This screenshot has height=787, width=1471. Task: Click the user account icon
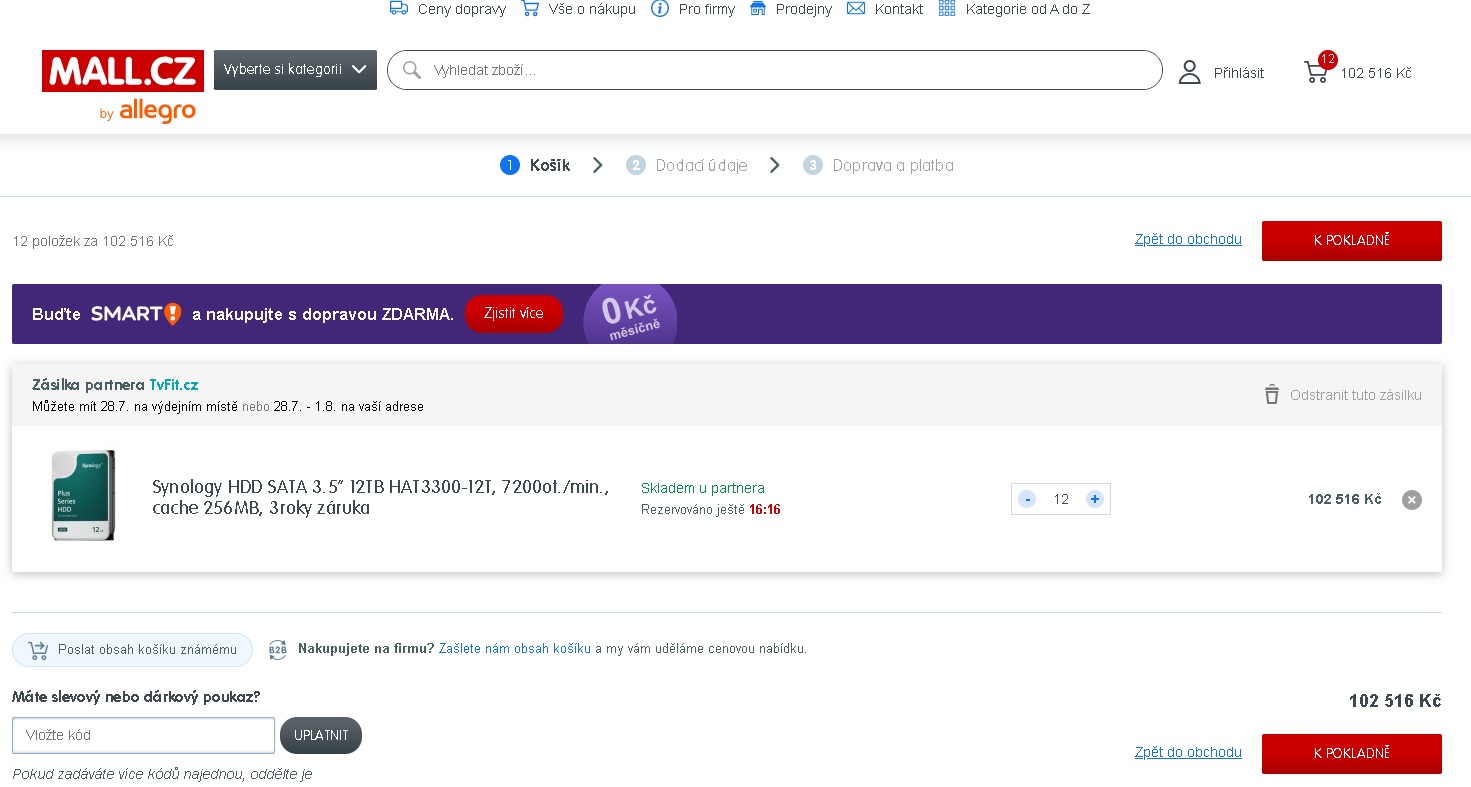[x=1189, y=72]
